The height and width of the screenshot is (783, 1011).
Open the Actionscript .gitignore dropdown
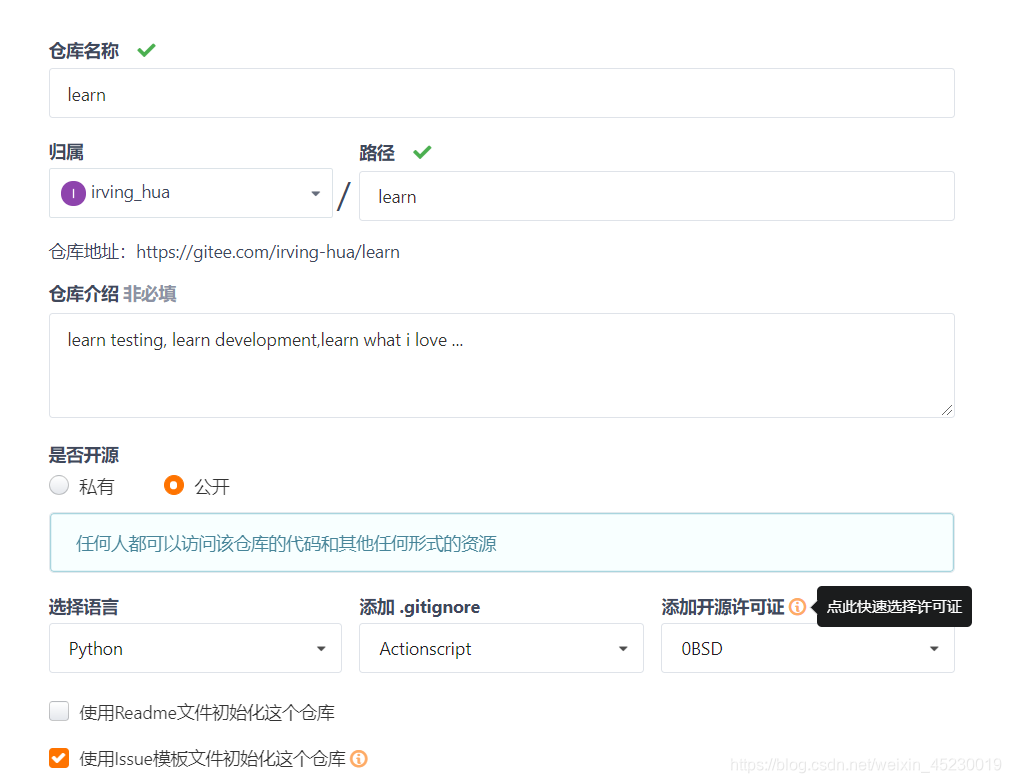501,648
